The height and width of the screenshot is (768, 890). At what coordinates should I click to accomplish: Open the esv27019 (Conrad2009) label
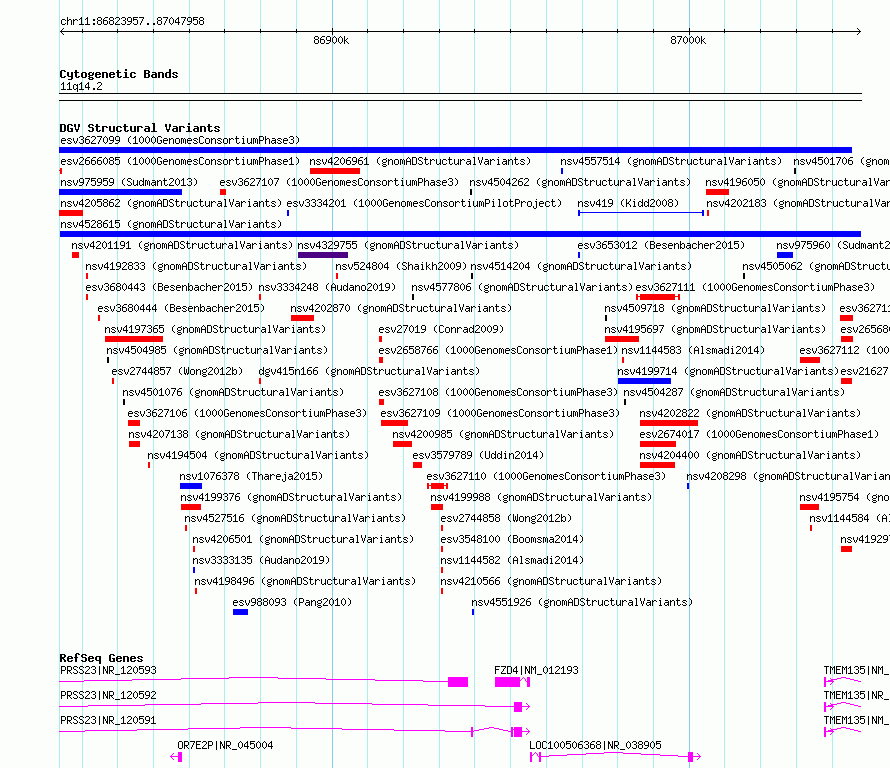tap(441, 329)
